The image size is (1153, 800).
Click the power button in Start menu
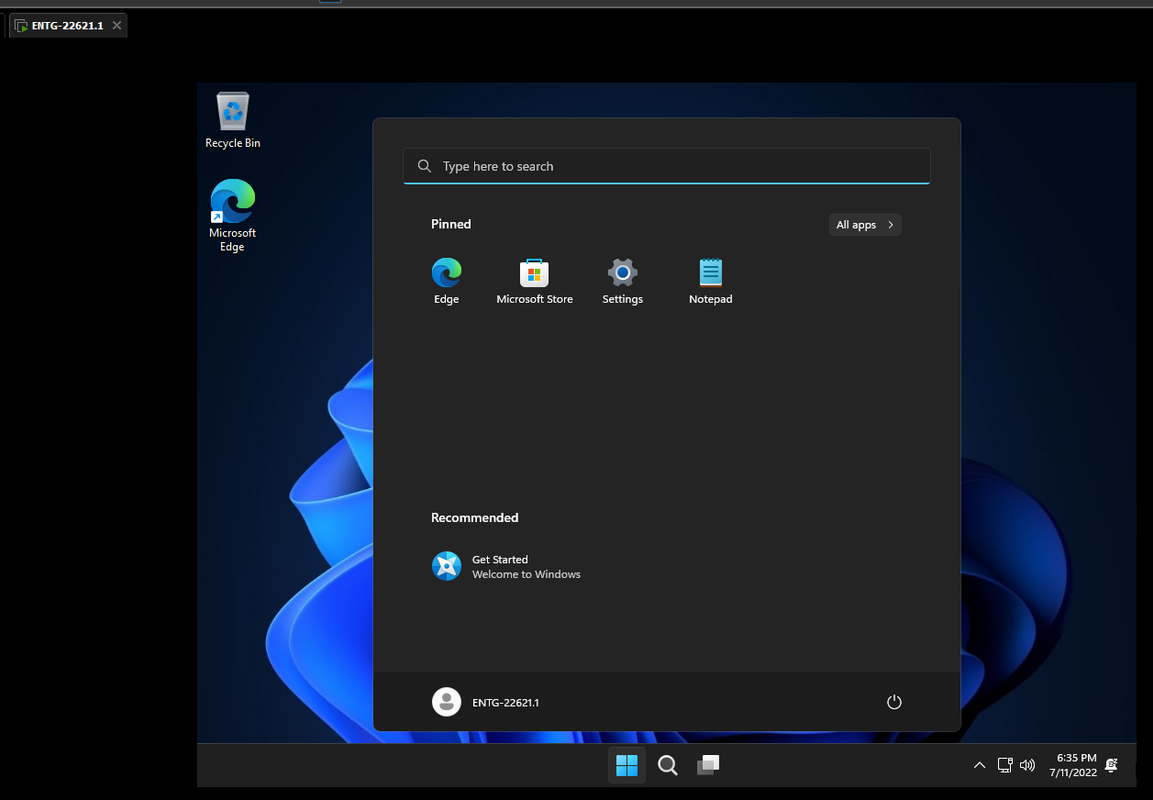(x=894, y=702)
